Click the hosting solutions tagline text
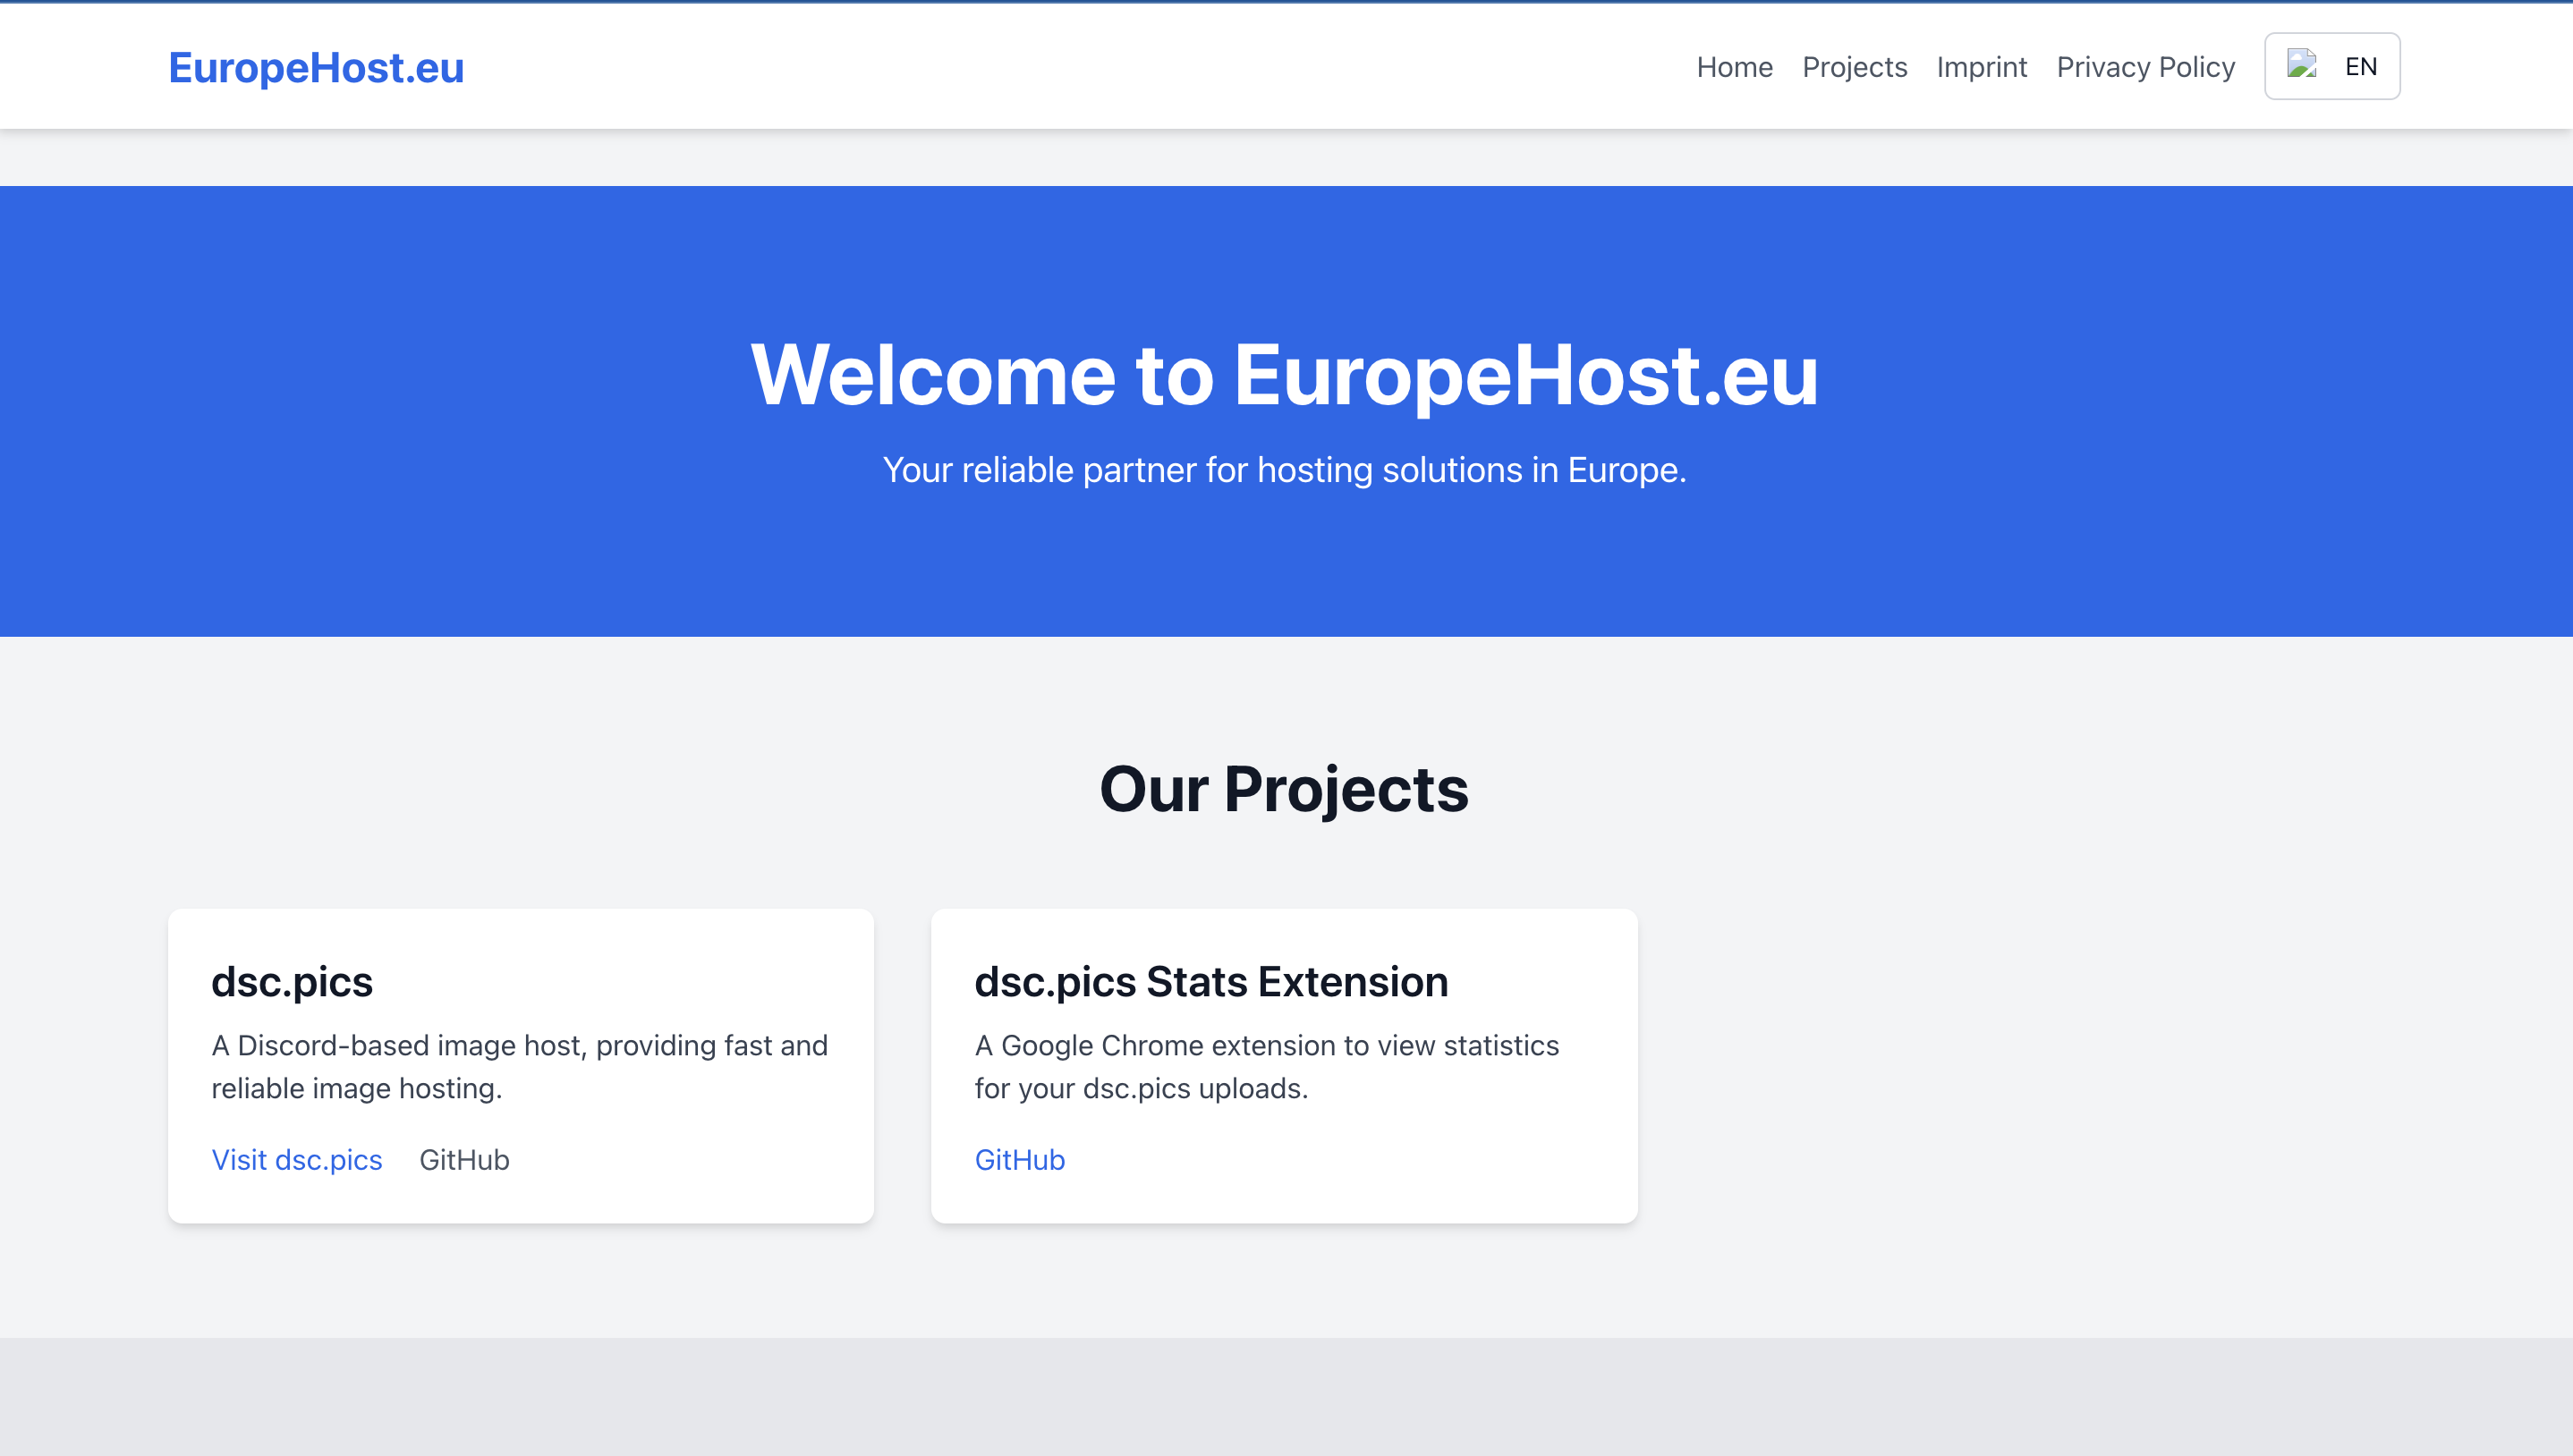Screen dimensions: 2573x1456 click(x=1285, y=469)
